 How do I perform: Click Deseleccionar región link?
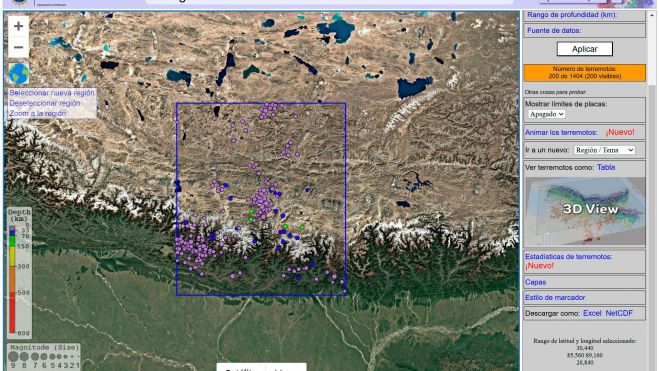coord(45,103)
